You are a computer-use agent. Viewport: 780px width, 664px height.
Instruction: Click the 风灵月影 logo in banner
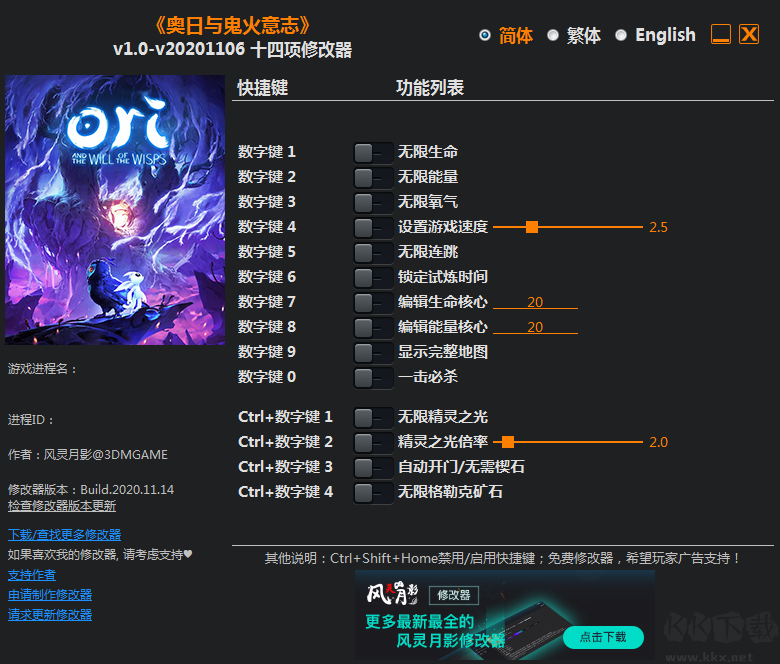click(392, 593)
